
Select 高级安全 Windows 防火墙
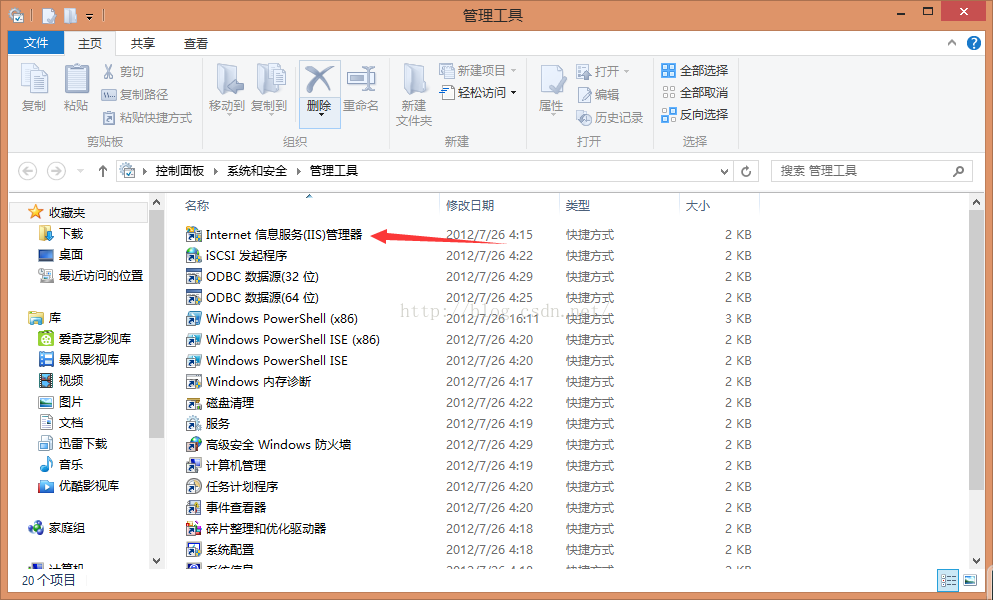(x=269, y=444)
